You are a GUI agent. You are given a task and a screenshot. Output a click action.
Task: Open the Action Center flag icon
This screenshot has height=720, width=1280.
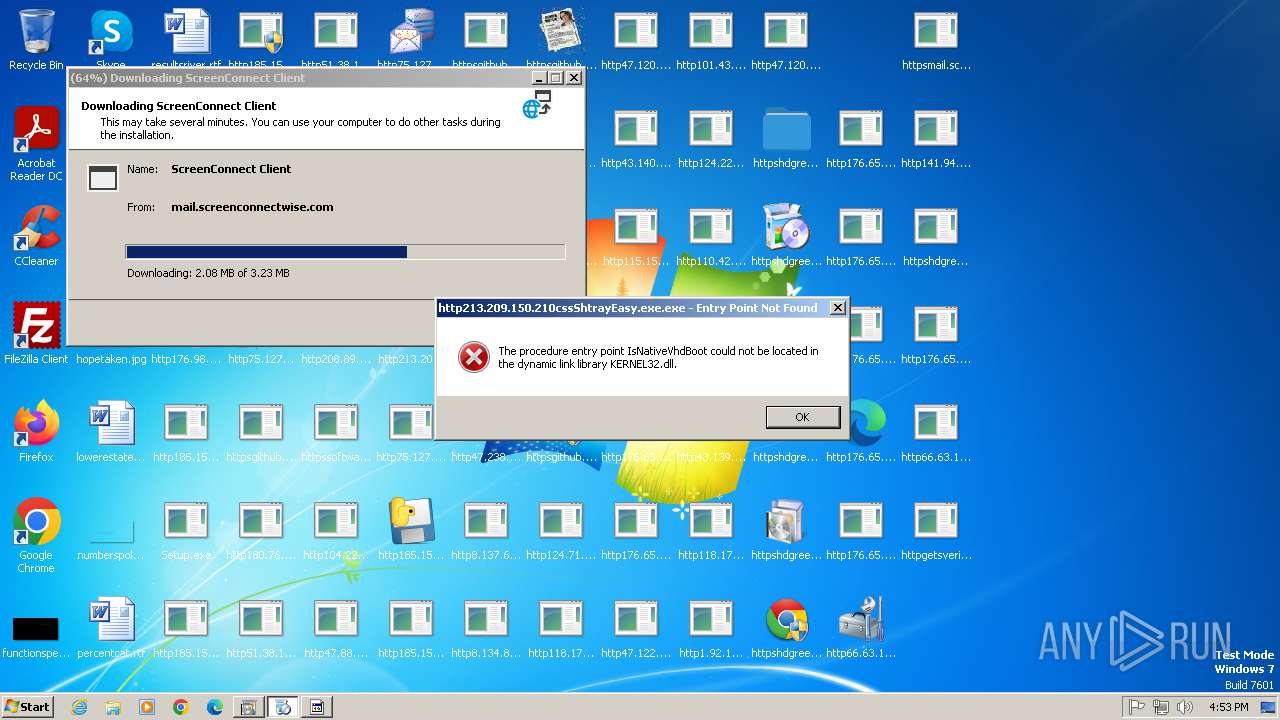click(x=1136, y=707)
